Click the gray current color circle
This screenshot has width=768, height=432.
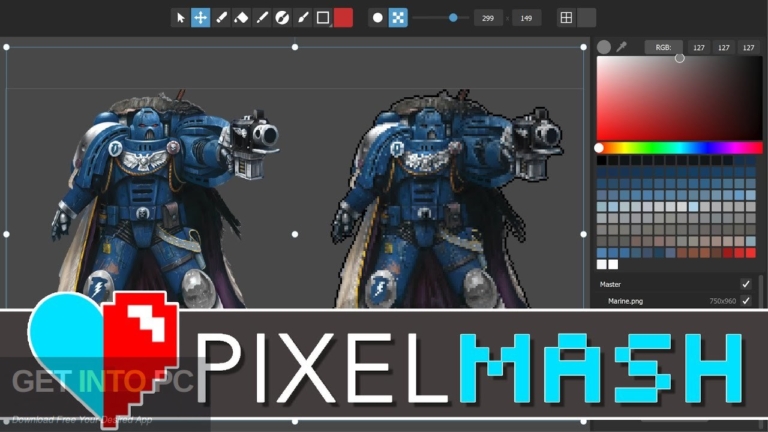pos(604,47)
